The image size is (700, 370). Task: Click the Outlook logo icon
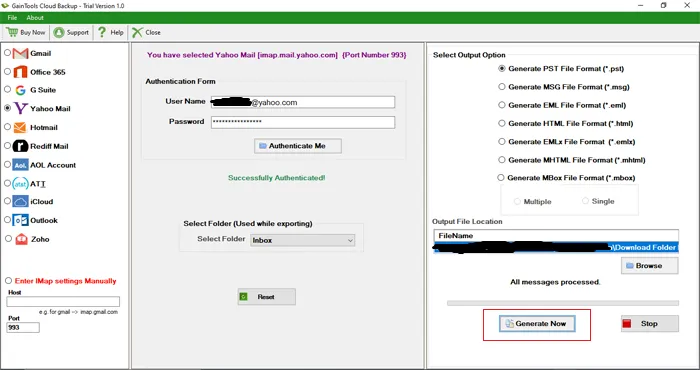20,220
